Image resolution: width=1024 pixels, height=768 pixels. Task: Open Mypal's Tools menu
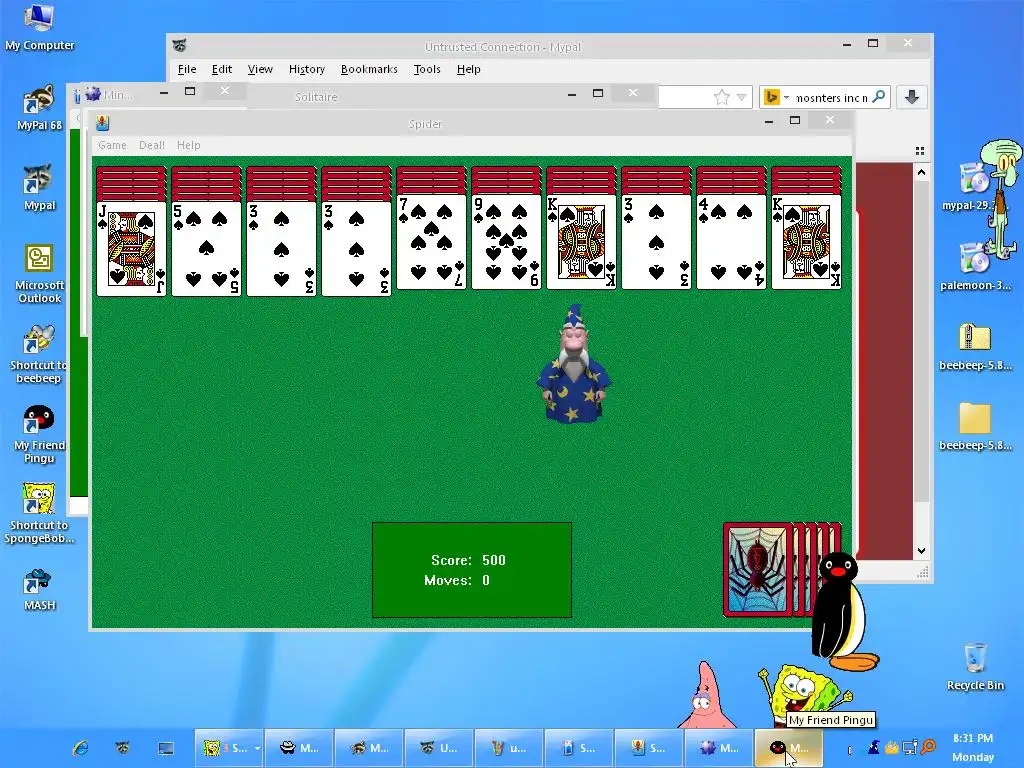click(427, 69)
